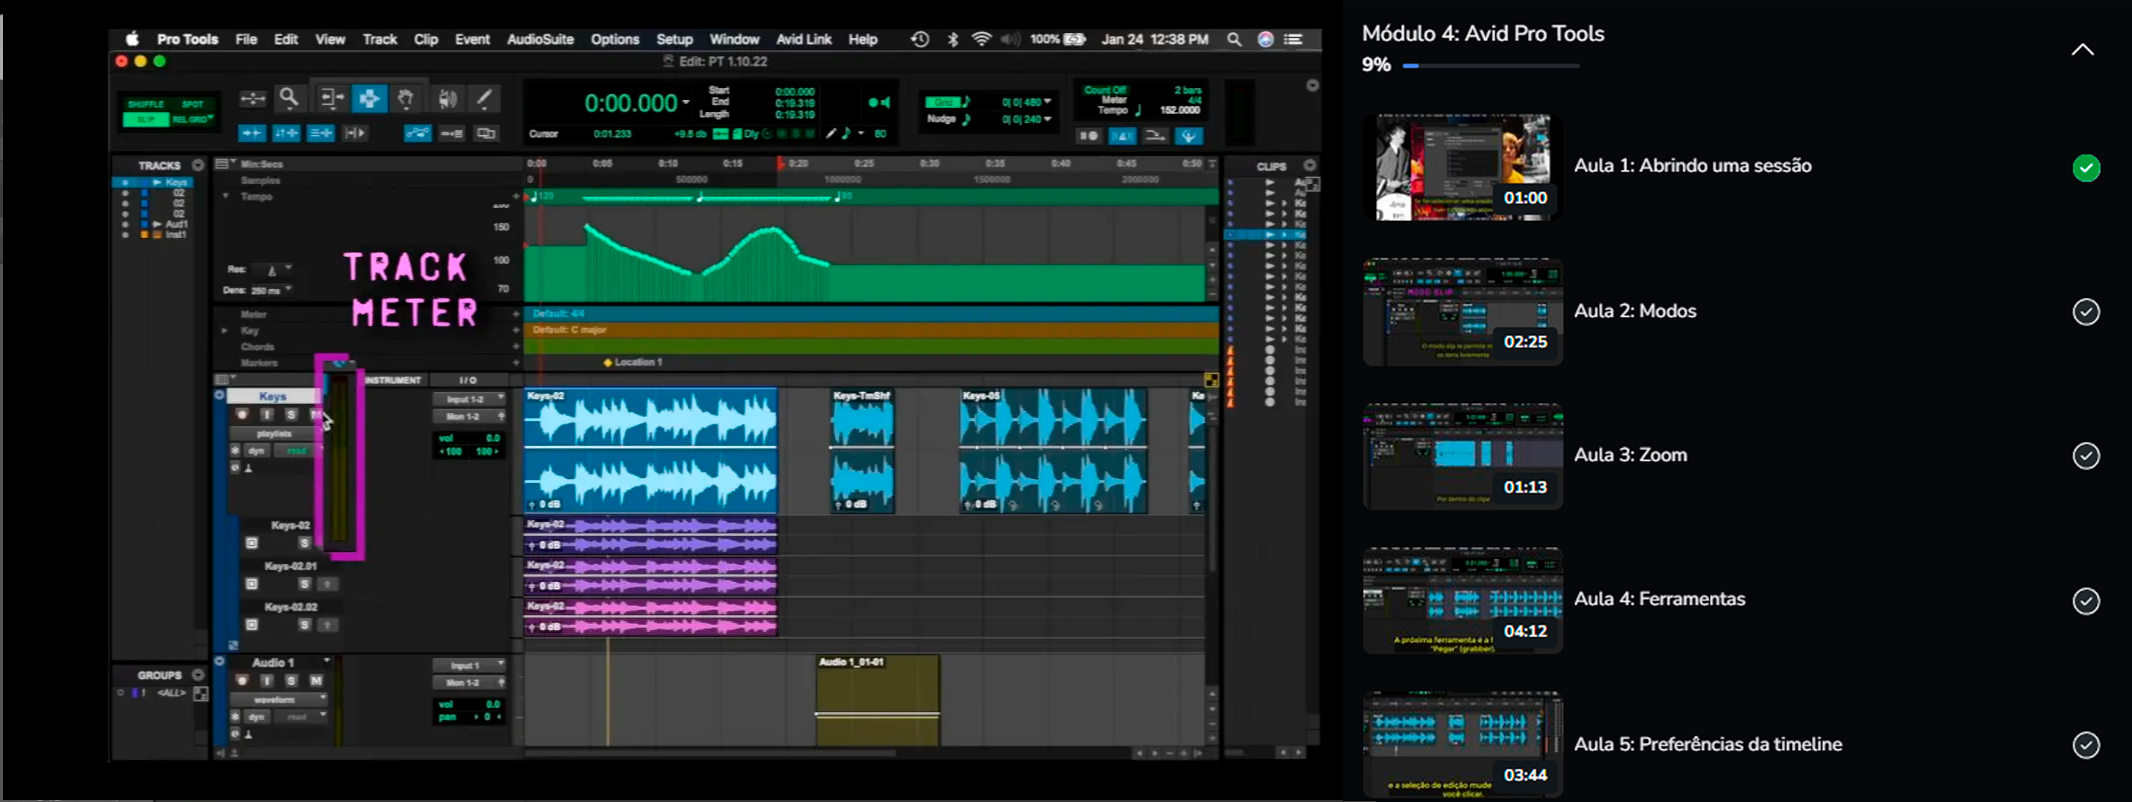Click the macOS Spotlight search icon
The height and width of the screenshot is (802, 2132).
(x=1234, y=39)
